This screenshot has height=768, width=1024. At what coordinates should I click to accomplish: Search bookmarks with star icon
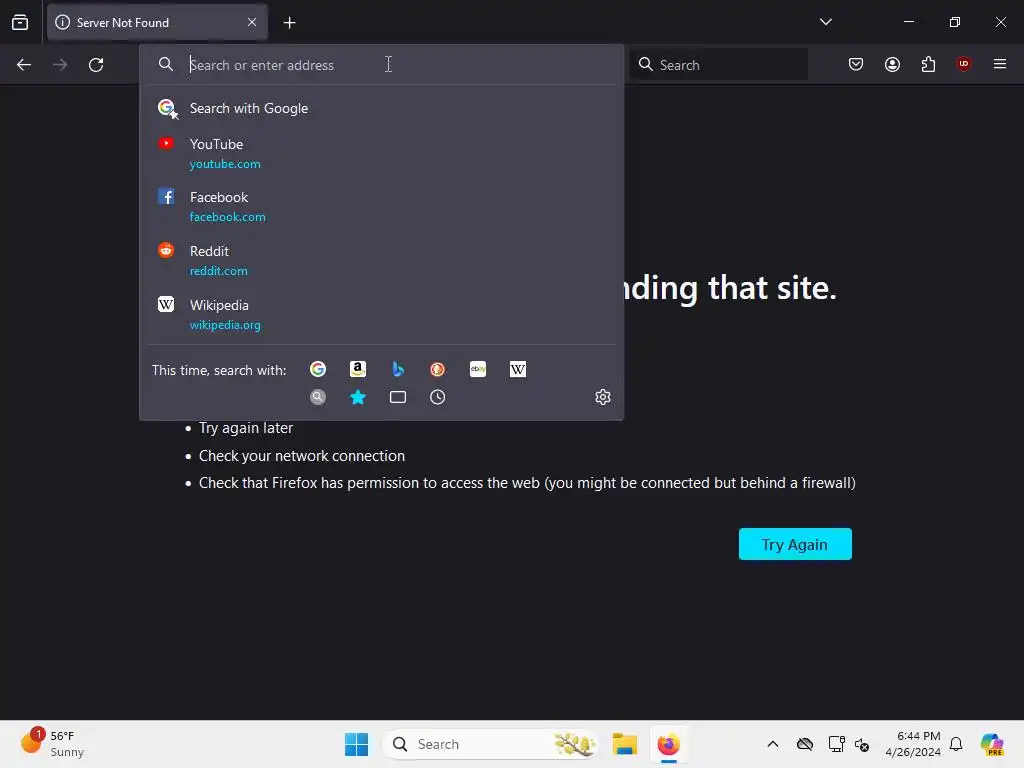point(358,397)
